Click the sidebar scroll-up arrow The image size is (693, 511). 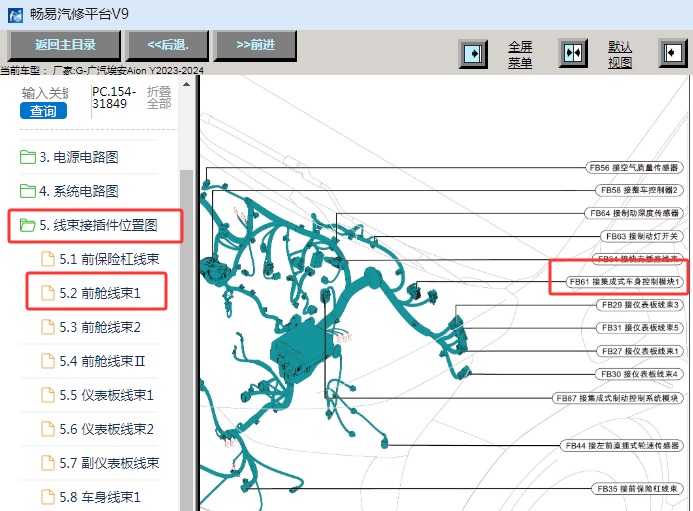(x=187, y=84)
